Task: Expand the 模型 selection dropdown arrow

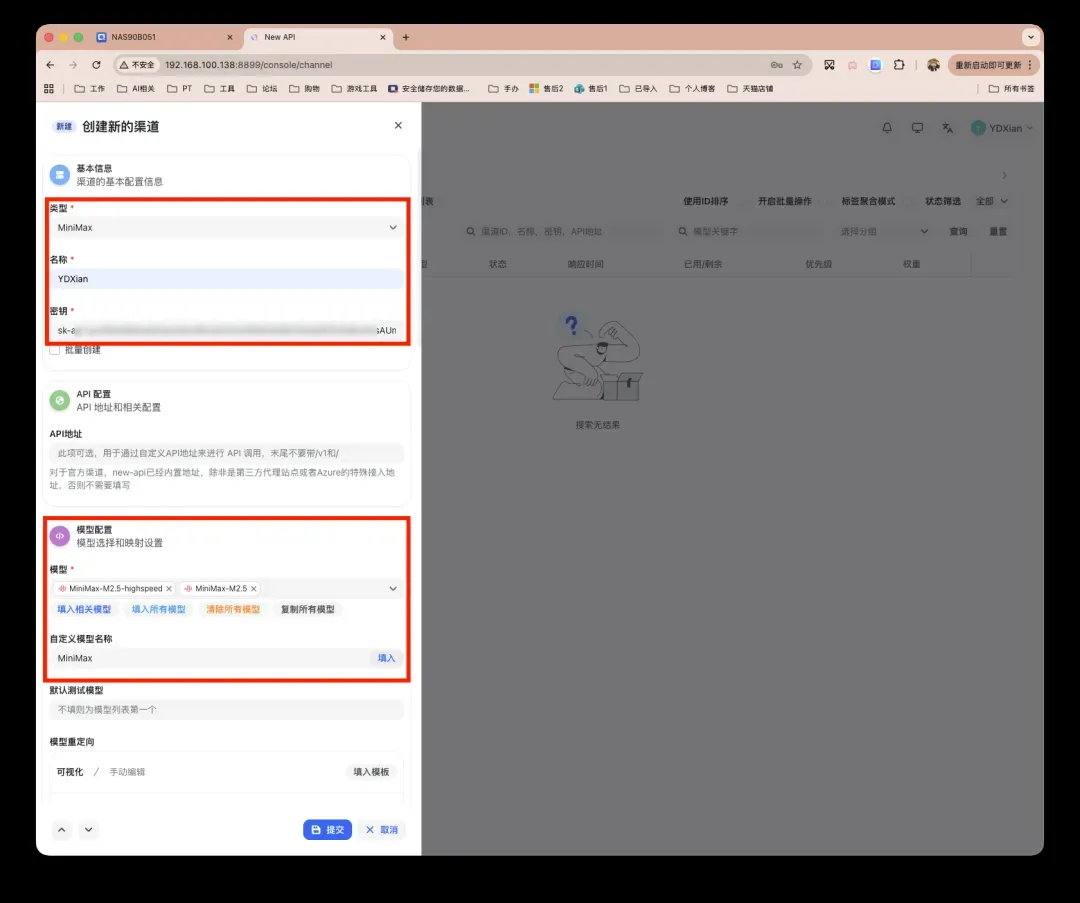Action: pos(393,589)
